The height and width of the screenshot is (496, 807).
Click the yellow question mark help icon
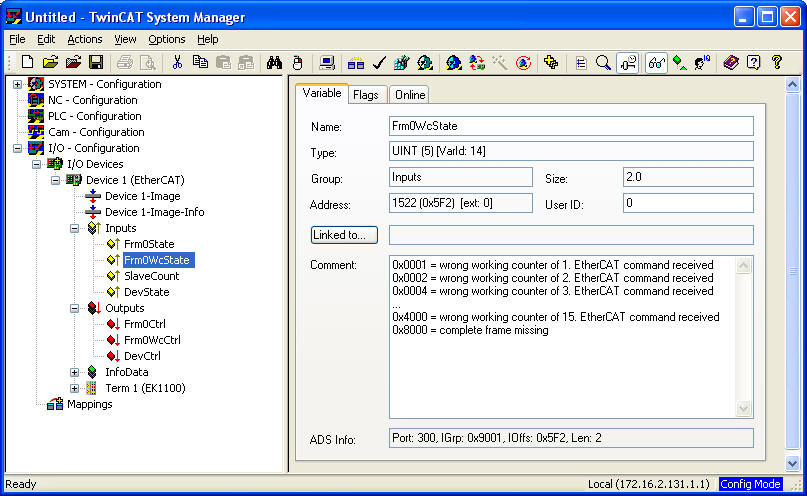[x=776, y=62]
